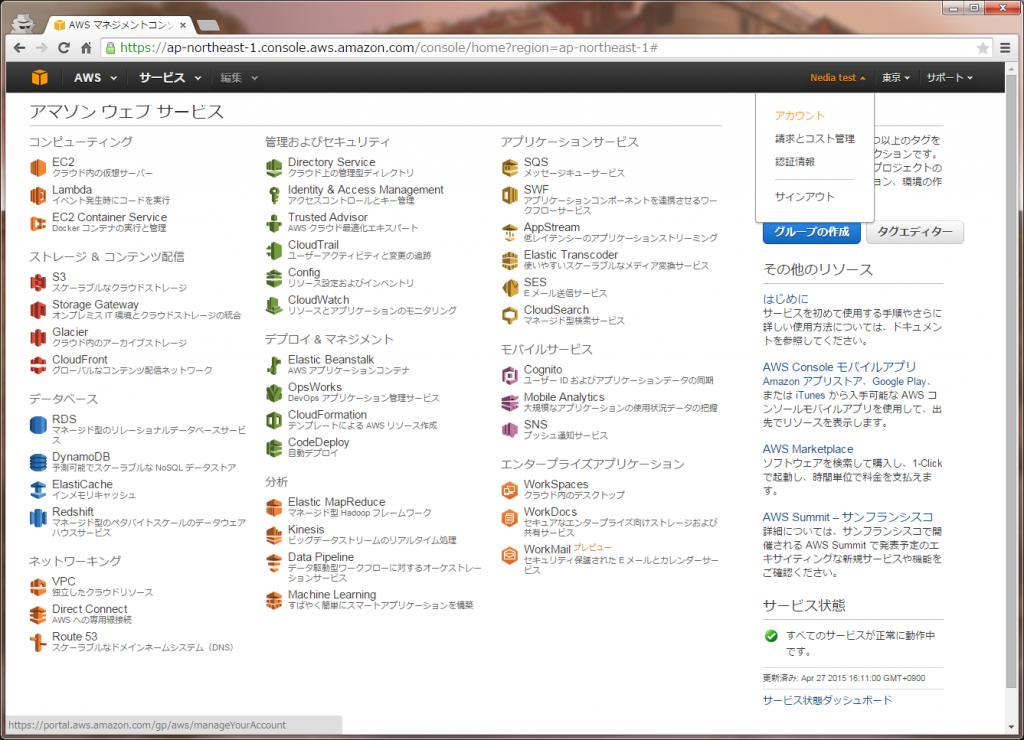The height and width of the screenshot is (740, 1024).
Task: Open the 東京 region dropdown
Action: (895, 78)
